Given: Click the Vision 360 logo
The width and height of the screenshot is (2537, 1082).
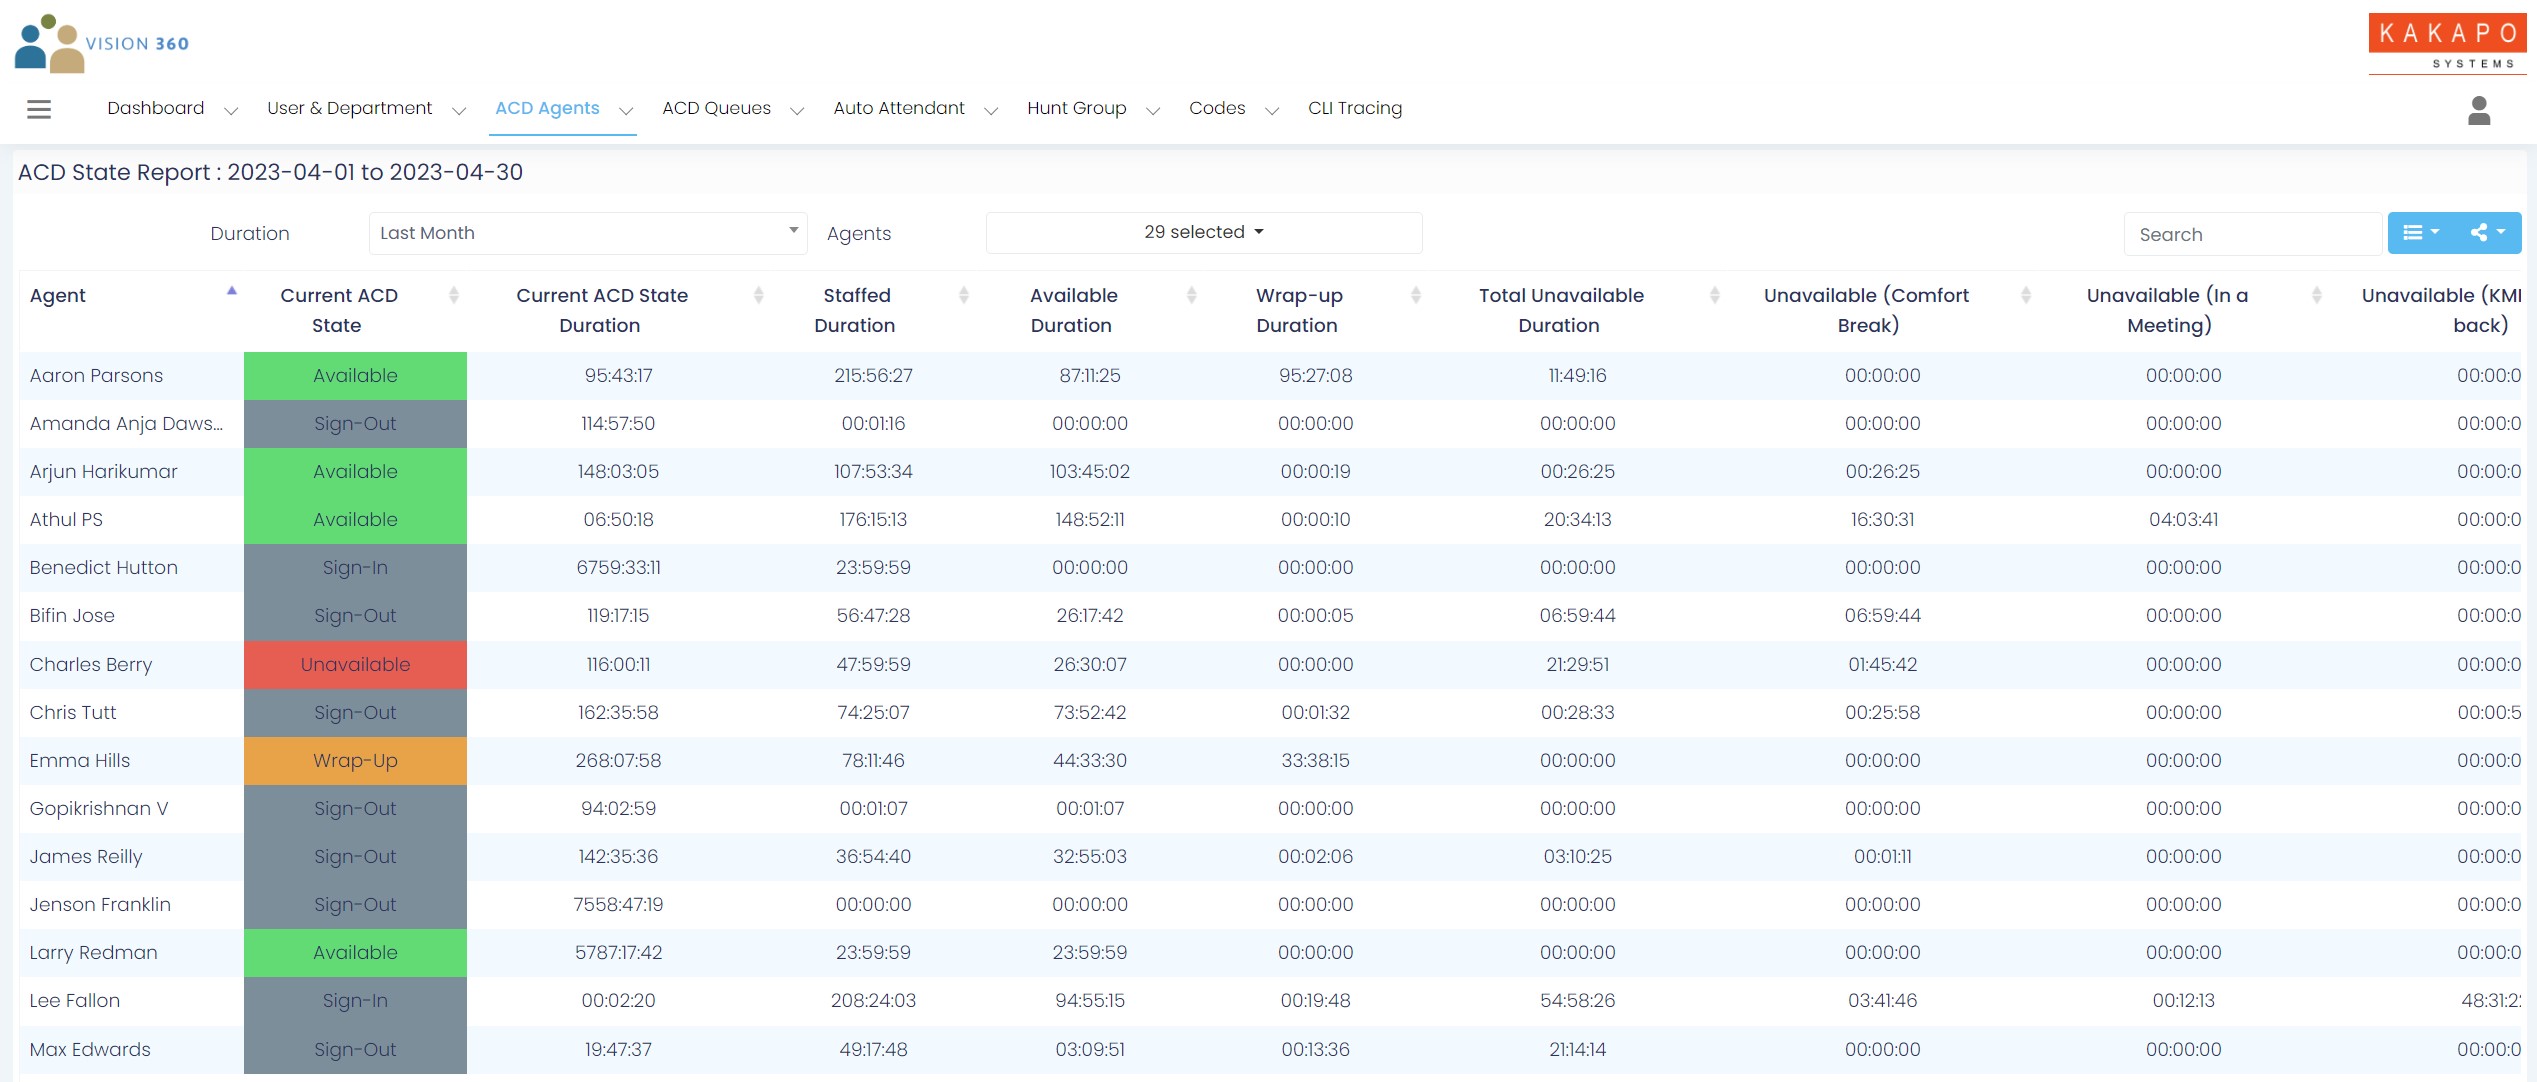Looking at the screenshot, I should pyautogui.click(x=102, y=44).
